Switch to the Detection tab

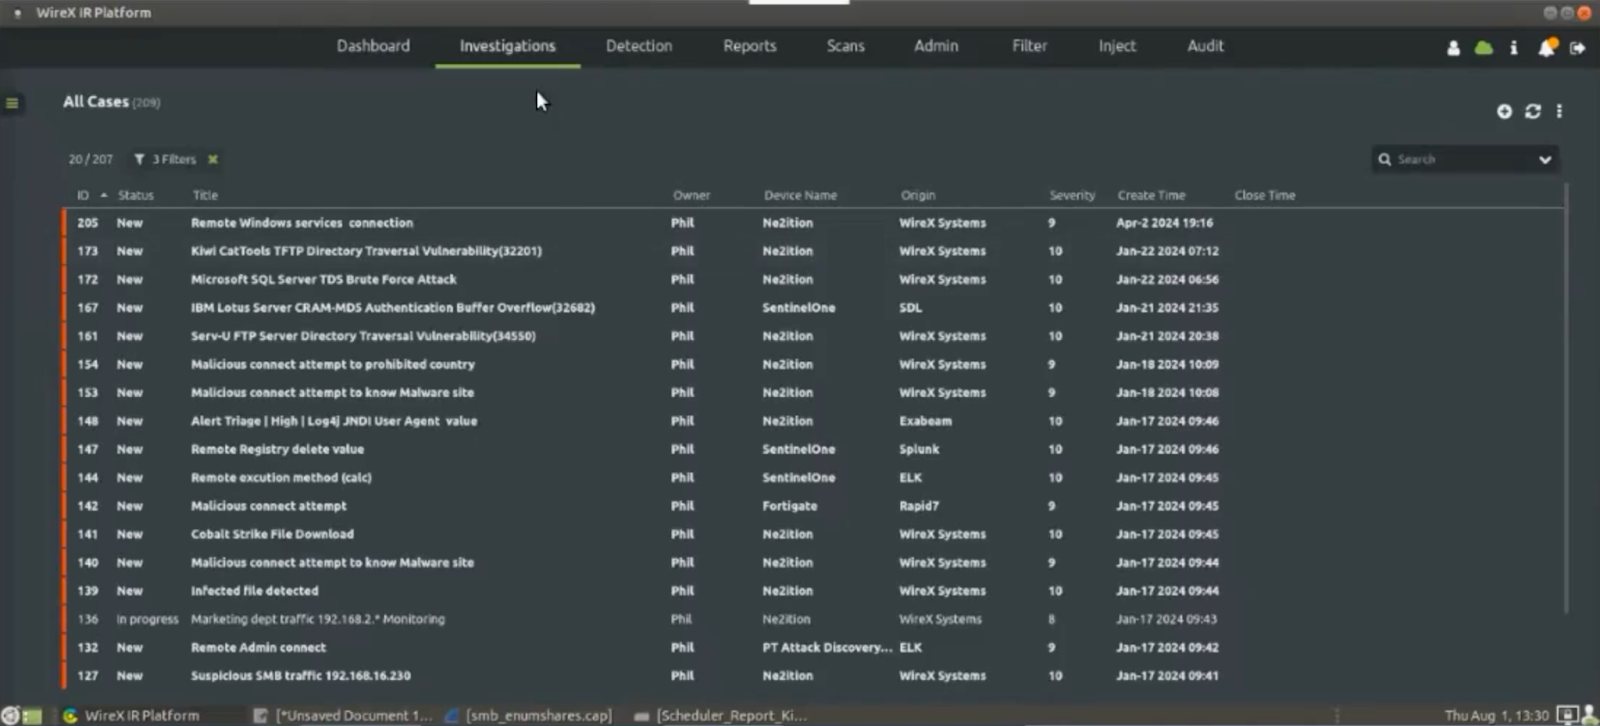pos(639,46)
